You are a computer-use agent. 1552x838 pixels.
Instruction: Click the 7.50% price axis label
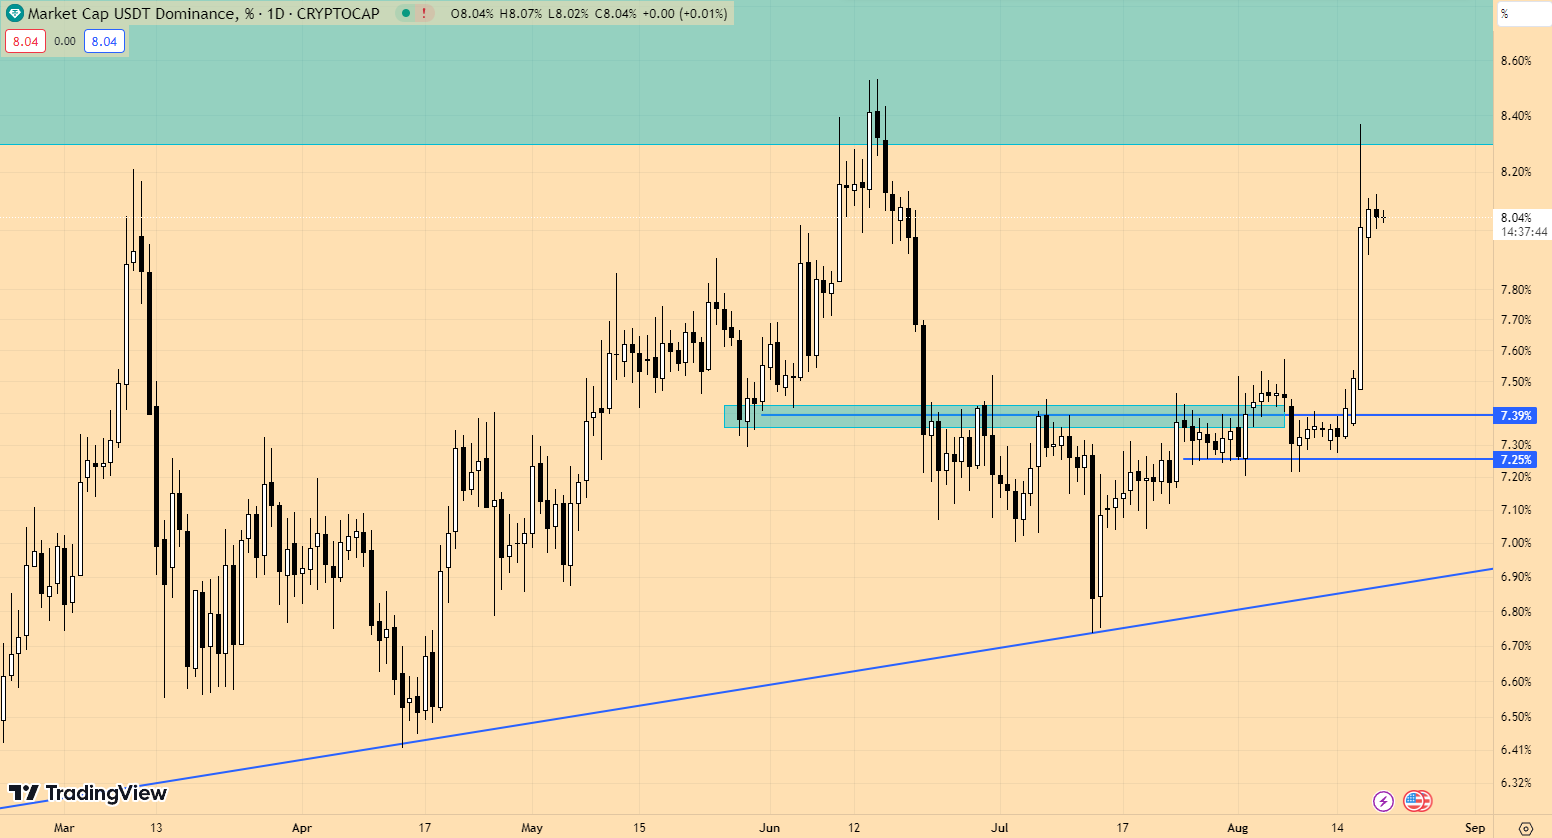[1516, 382]
